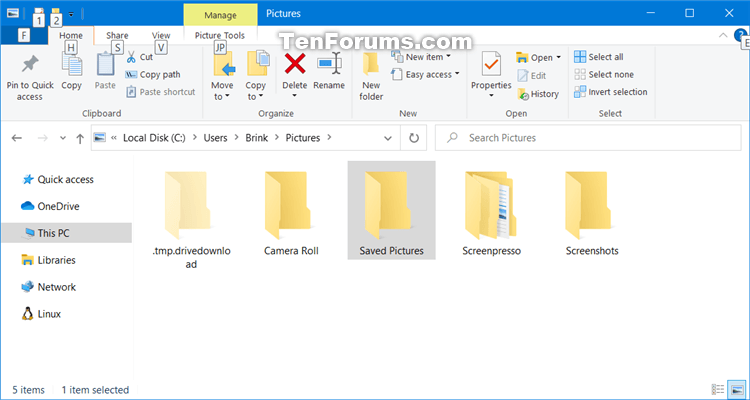Image resolution: width=750 pixels, height=400 pixels.
Task: Go back with the Back arrow
Action: (x=17, y=138)
